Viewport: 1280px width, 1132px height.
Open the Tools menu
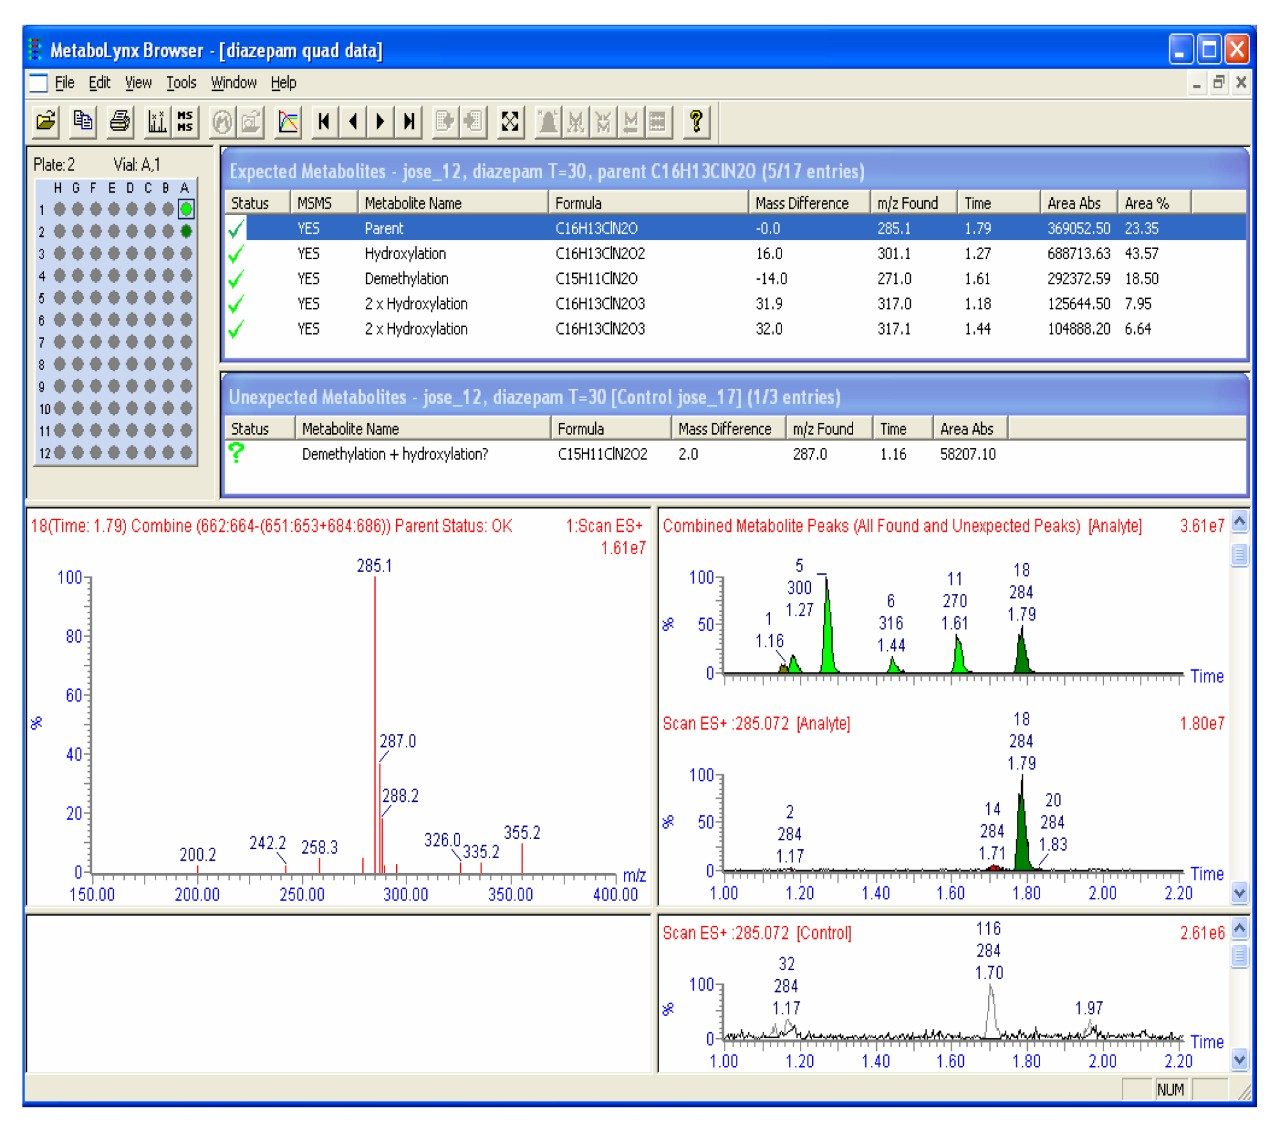[181, 83]
